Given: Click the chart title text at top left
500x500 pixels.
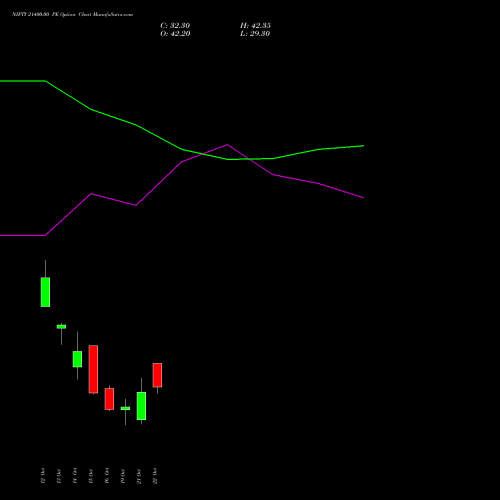Looking at the screenshot, I should (73, 15).
